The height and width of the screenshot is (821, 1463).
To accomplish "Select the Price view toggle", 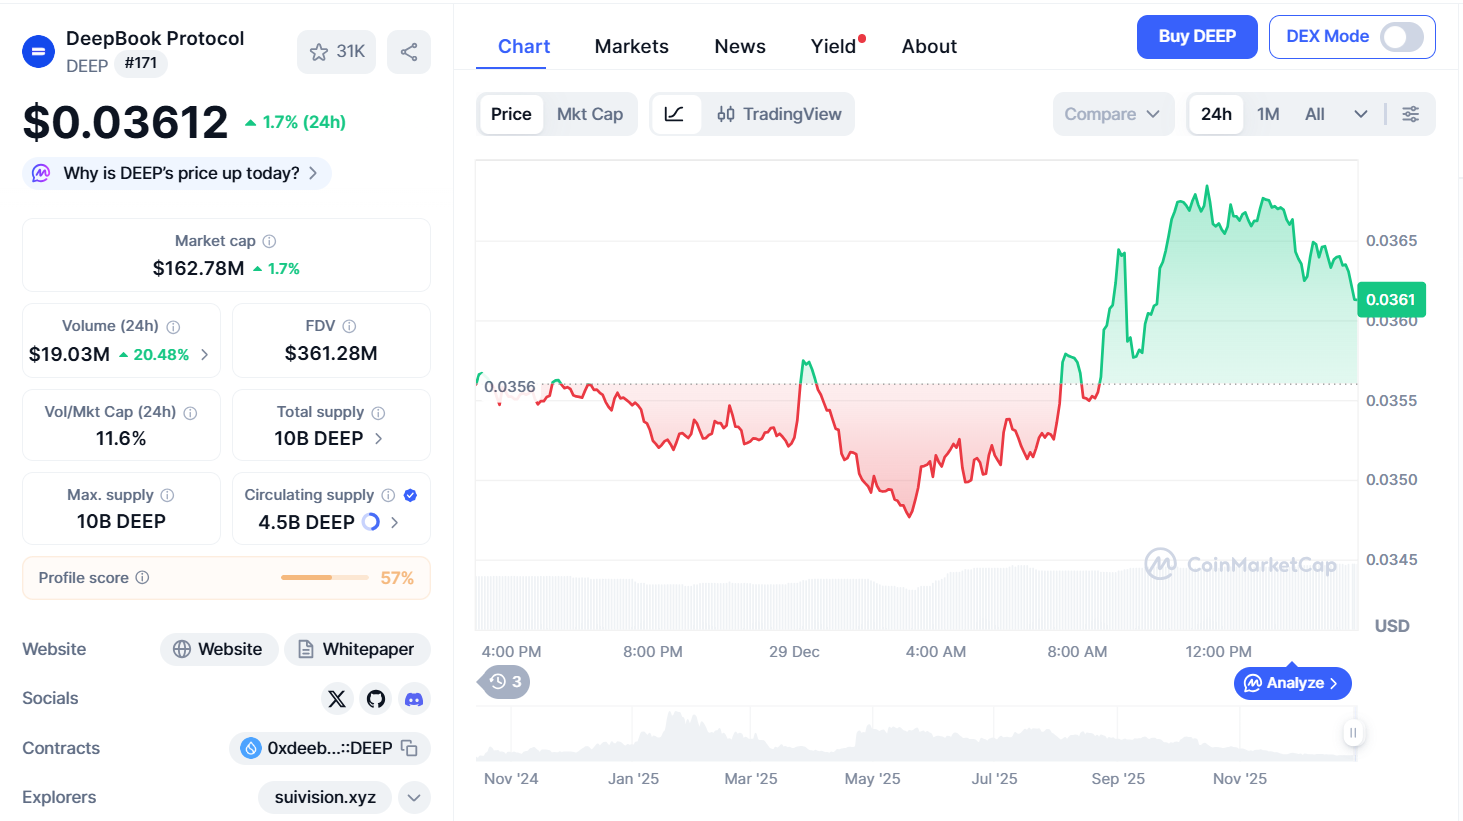I will click(x=511, y=114).
